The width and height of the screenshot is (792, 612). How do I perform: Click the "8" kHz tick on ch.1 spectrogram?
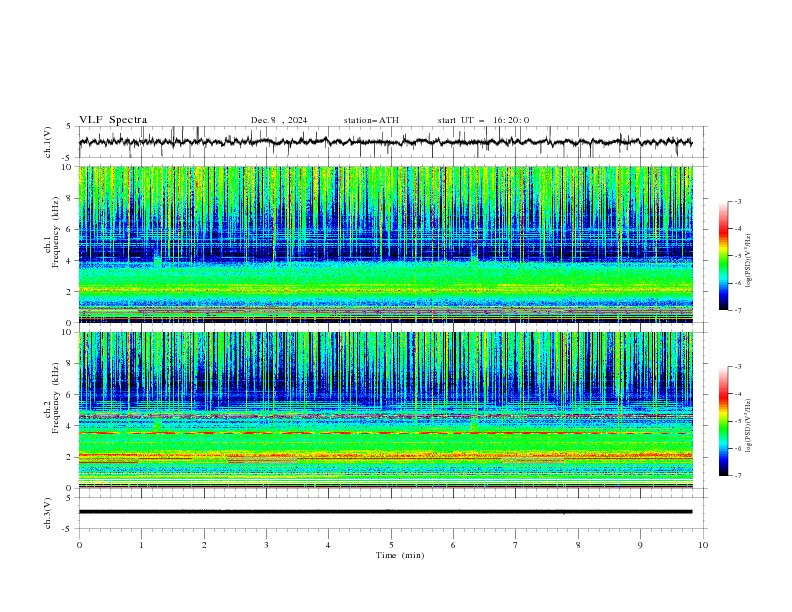tap(70, 198)
